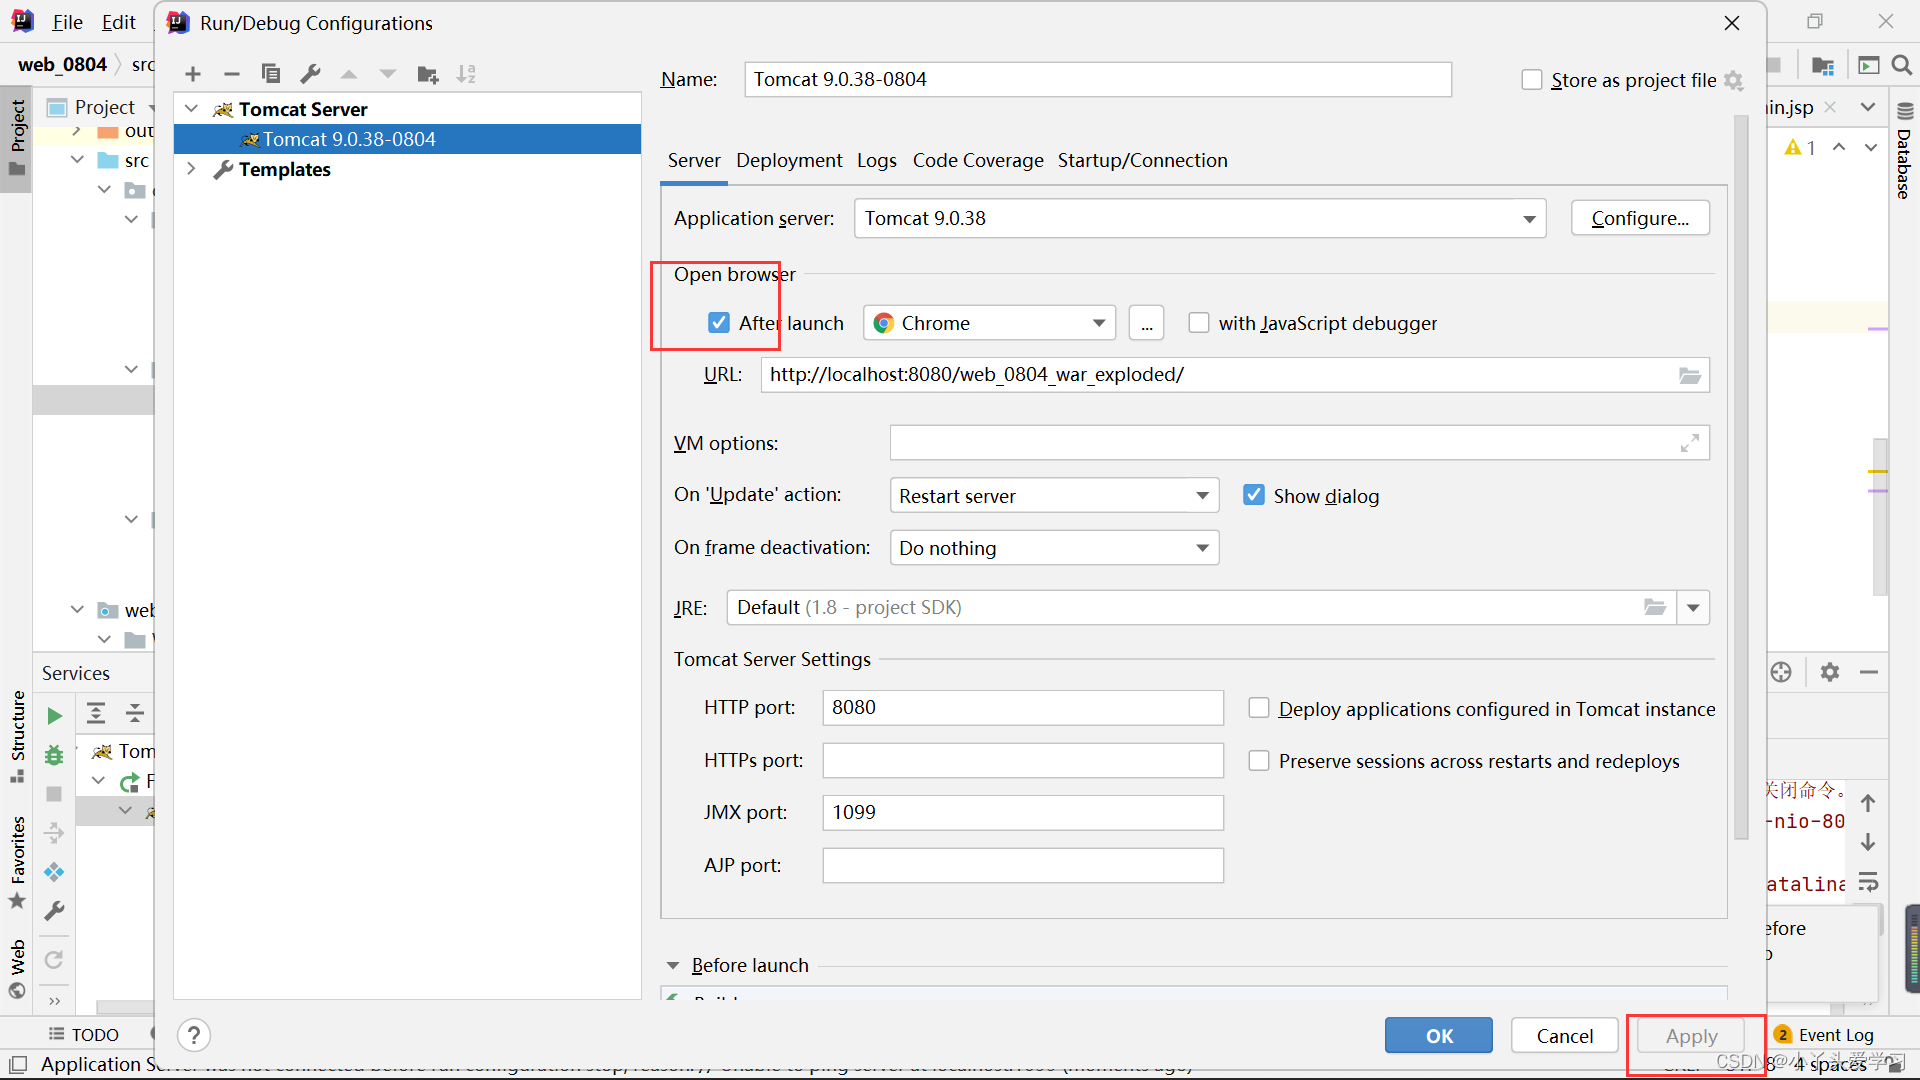The width and height of the screenshot is (1920, 1080).
Task: Enable with JavaScript debugger checkbox
Action: click(1199, 322)
